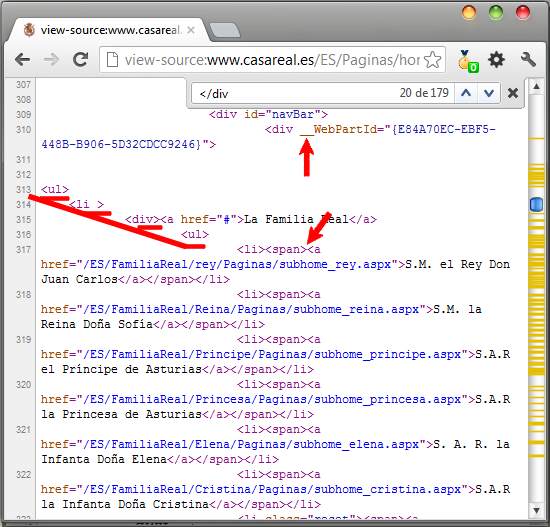The image size is (550, 527).
Task: Click the blue vertical scrollbar thumb
Action: (x=536, y=204)
